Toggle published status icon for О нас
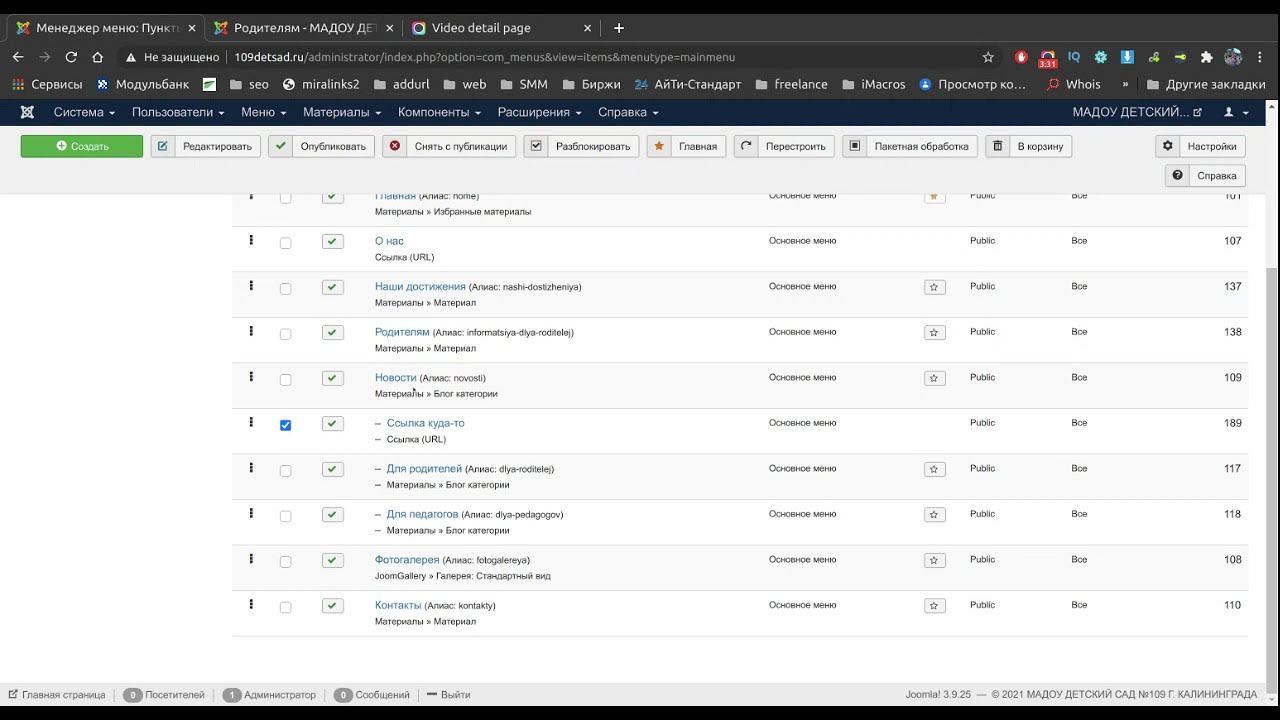This screenshot has height=720, width=1280. coord(333,242)
